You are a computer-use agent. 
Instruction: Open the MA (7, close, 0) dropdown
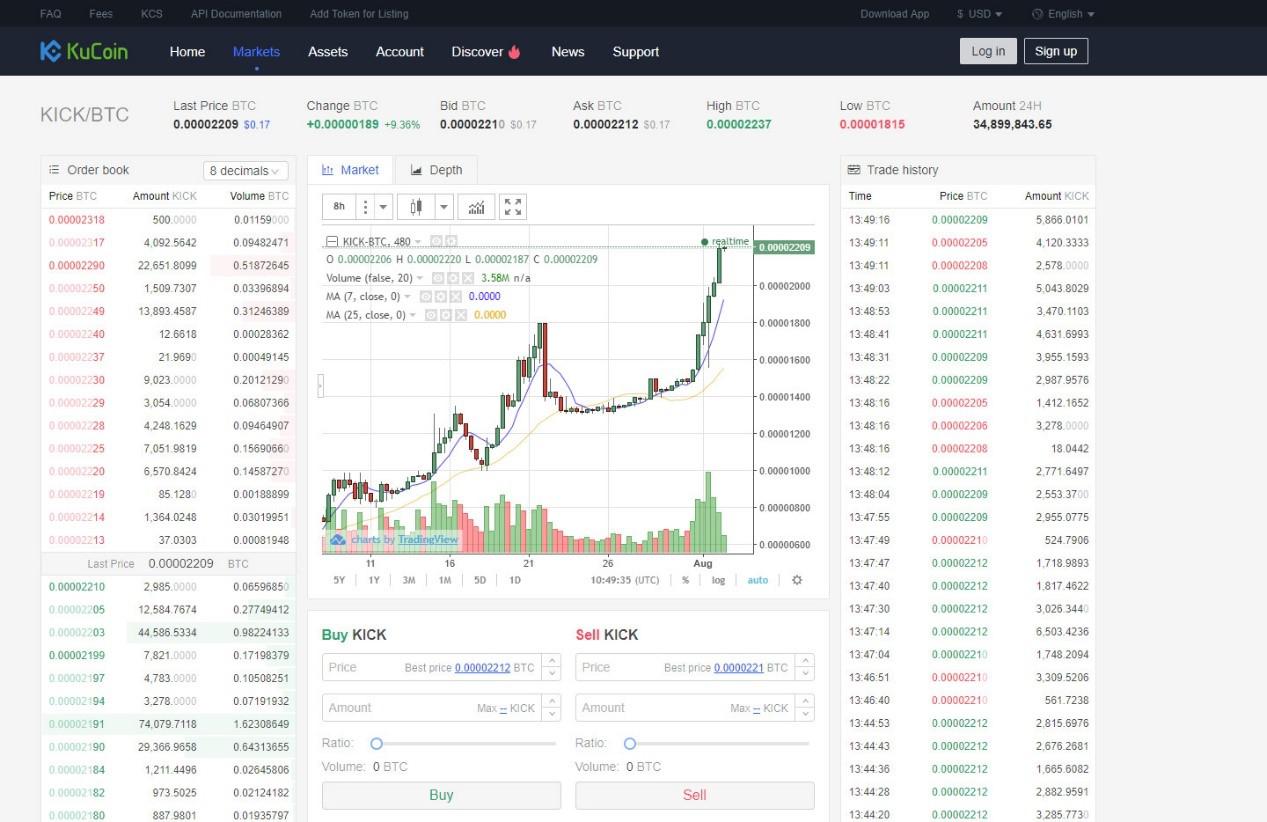[407, 296]
